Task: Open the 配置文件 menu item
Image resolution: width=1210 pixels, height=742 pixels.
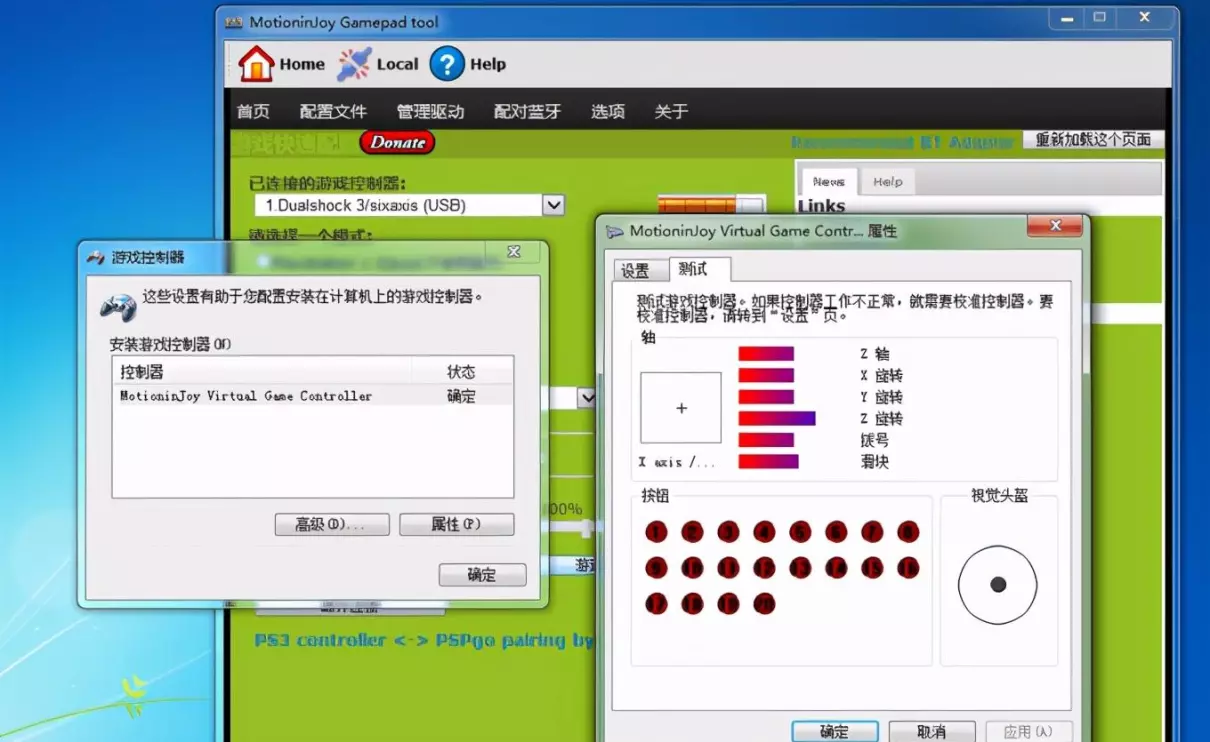Action: tap(333, 111)
